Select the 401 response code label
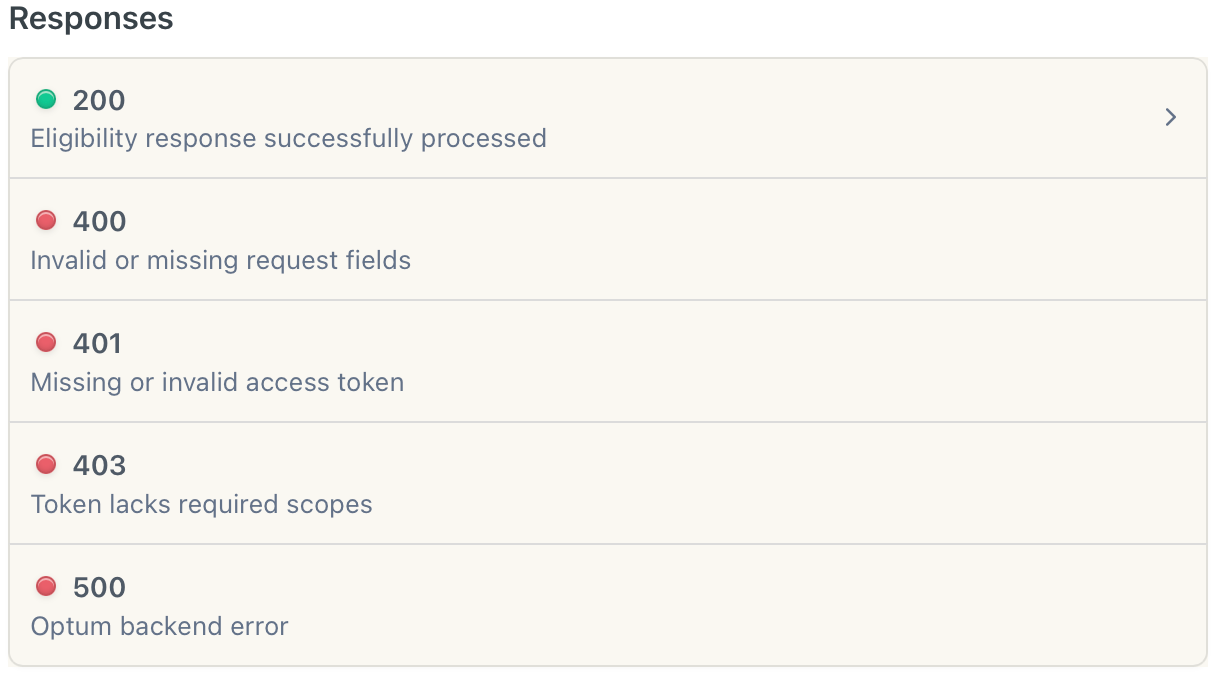1216x676 pixels. (x=97, y=343)
